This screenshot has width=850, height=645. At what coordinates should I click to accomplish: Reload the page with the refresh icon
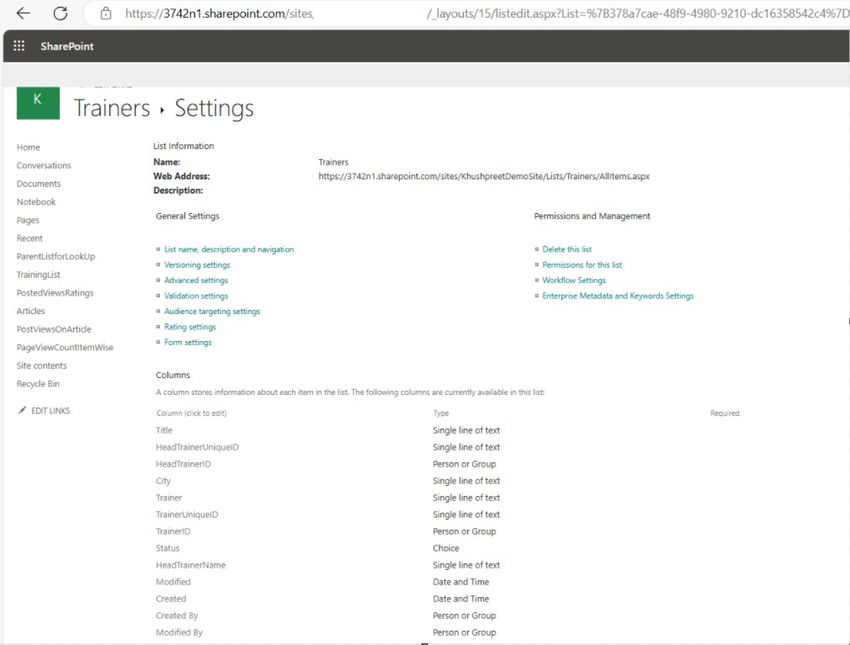point(60,13)
